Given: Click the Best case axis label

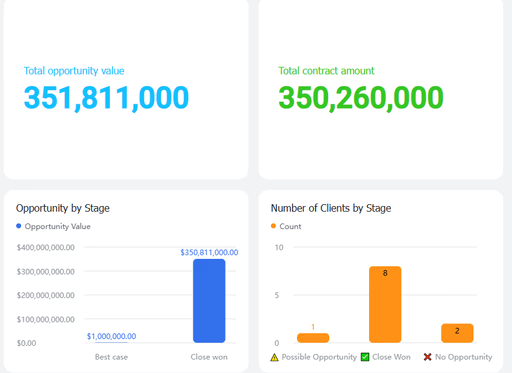Looking at the screenshot, I should [x=111, y=357].
